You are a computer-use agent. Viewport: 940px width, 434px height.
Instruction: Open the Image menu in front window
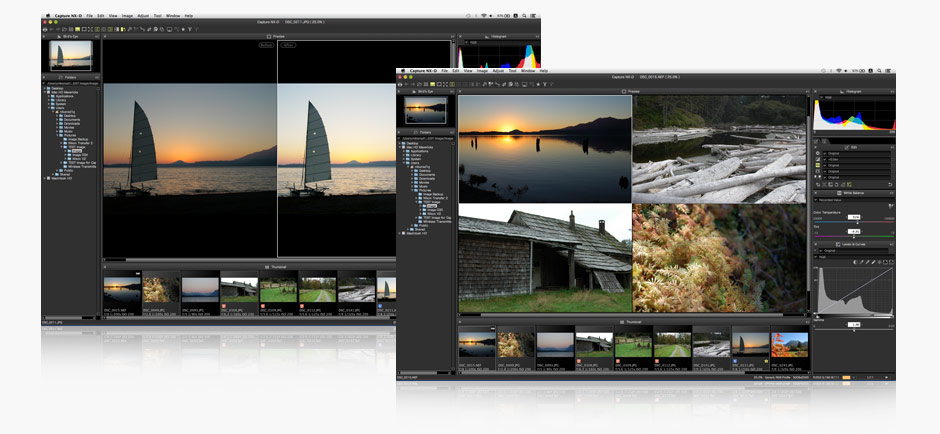coord(482,71)
